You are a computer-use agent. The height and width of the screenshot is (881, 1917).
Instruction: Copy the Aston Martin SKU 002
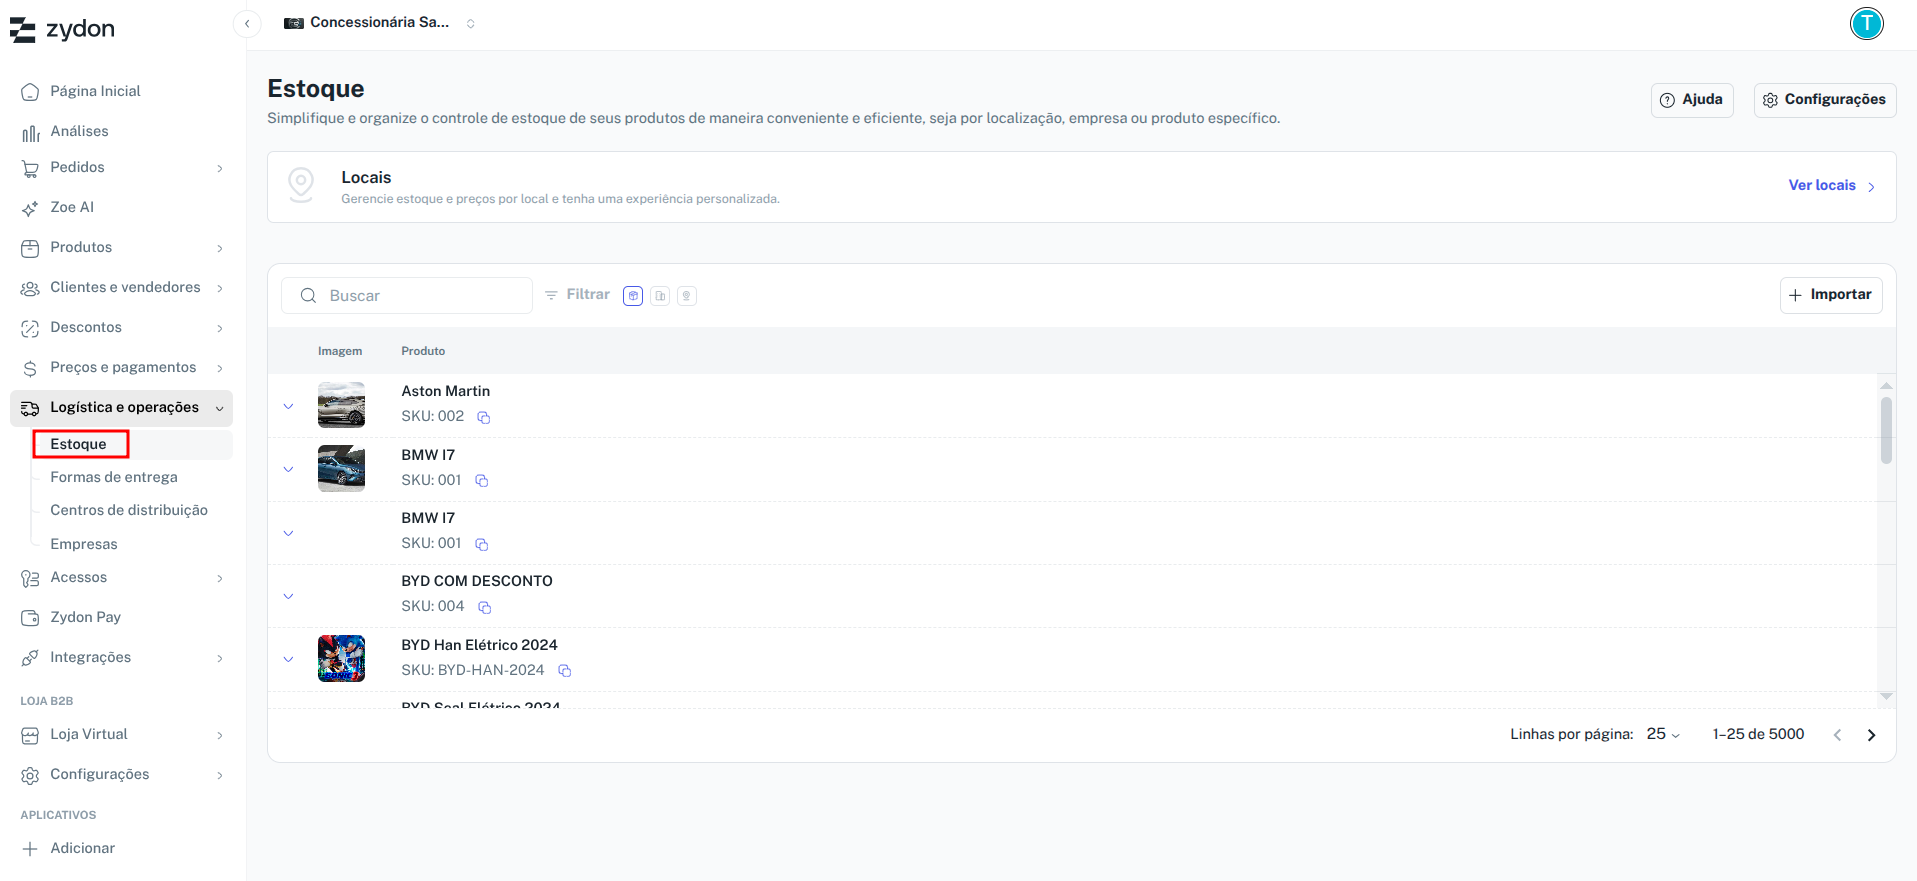484,417
